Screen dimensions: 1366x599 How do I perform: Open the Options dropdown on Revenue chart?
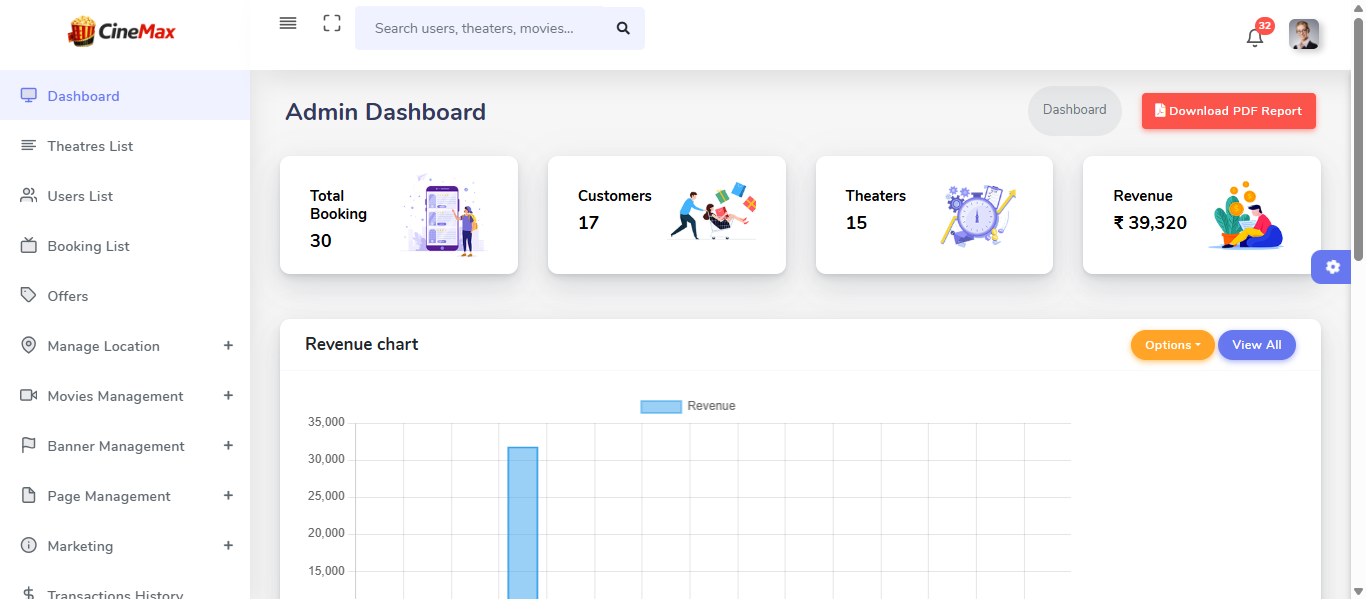click(x=1172, y=344)
